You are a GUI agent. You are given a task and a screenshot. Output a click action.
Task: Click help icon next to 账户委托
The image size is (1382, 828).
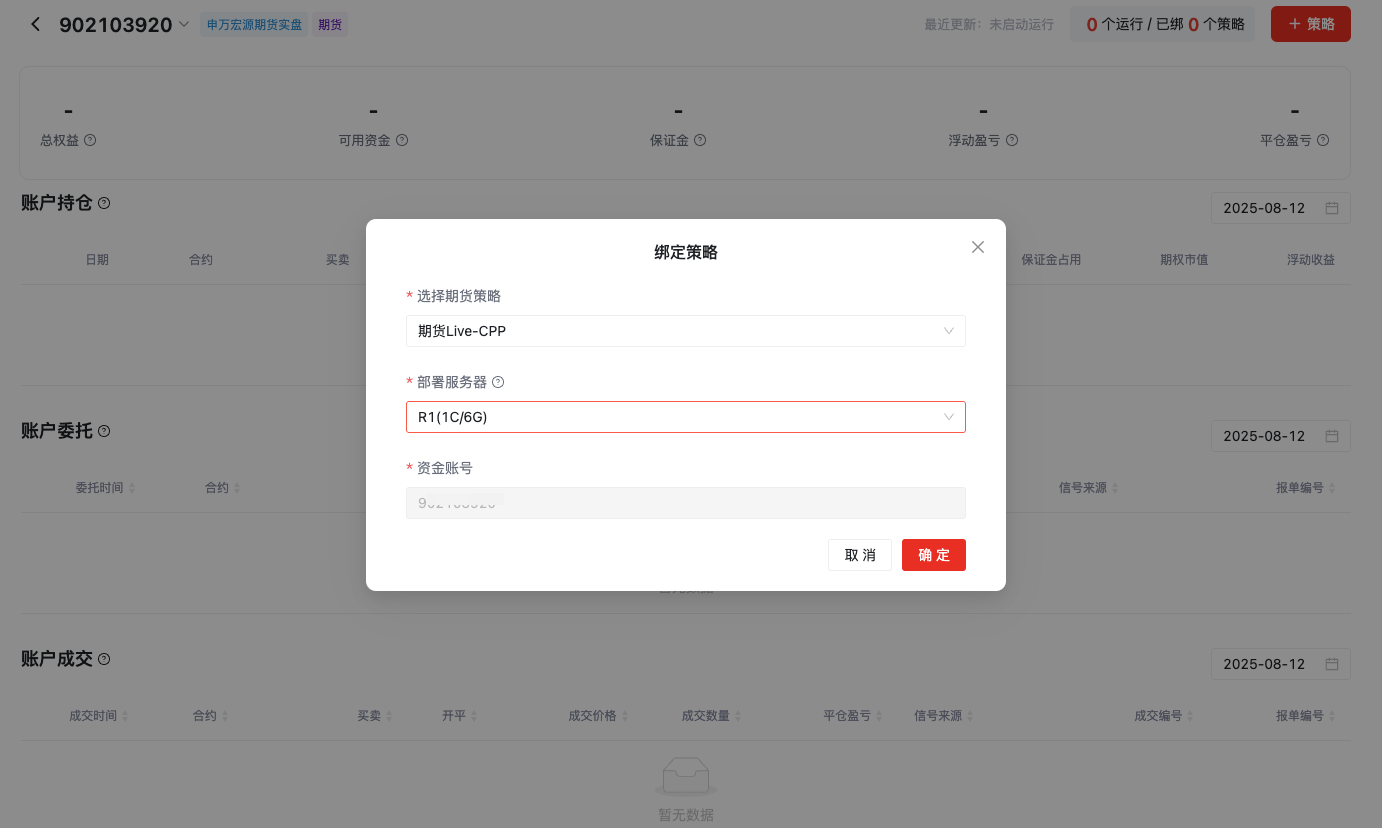(x=104, y=431)
